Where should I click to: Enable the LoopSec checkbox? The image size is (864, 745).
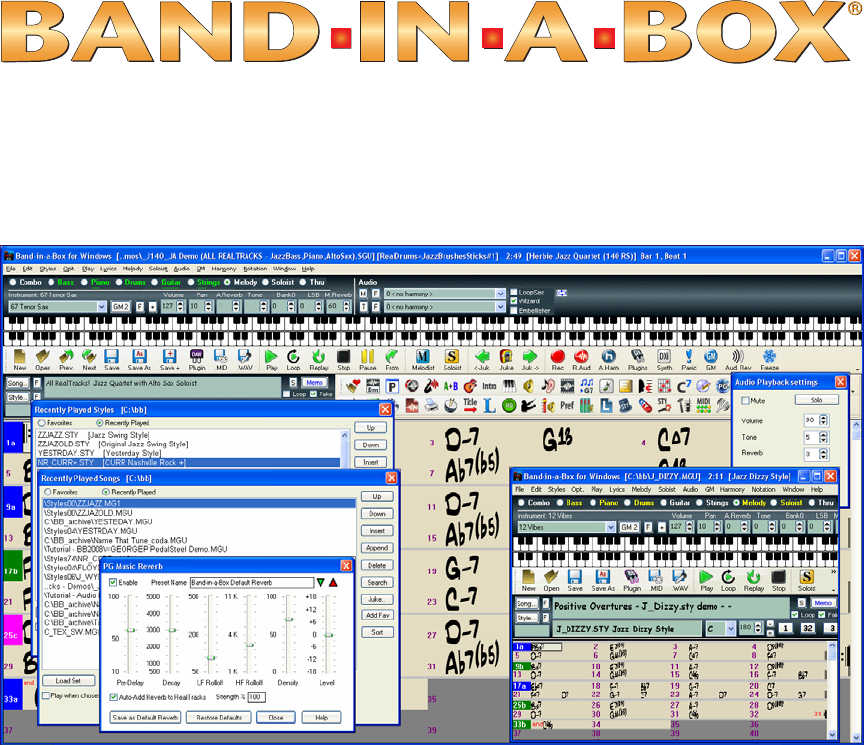click(514, 293)
